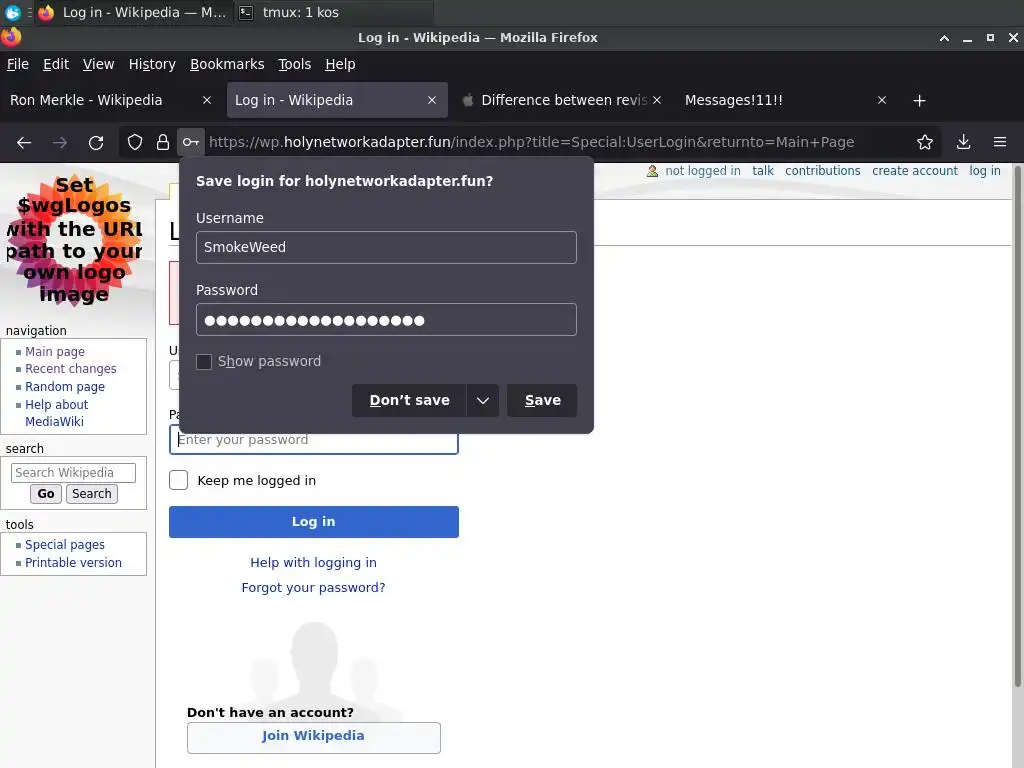Click the Wikipedia logo placeholder image
Viewport: 1024px width, 768px height.
click(74, 240)
